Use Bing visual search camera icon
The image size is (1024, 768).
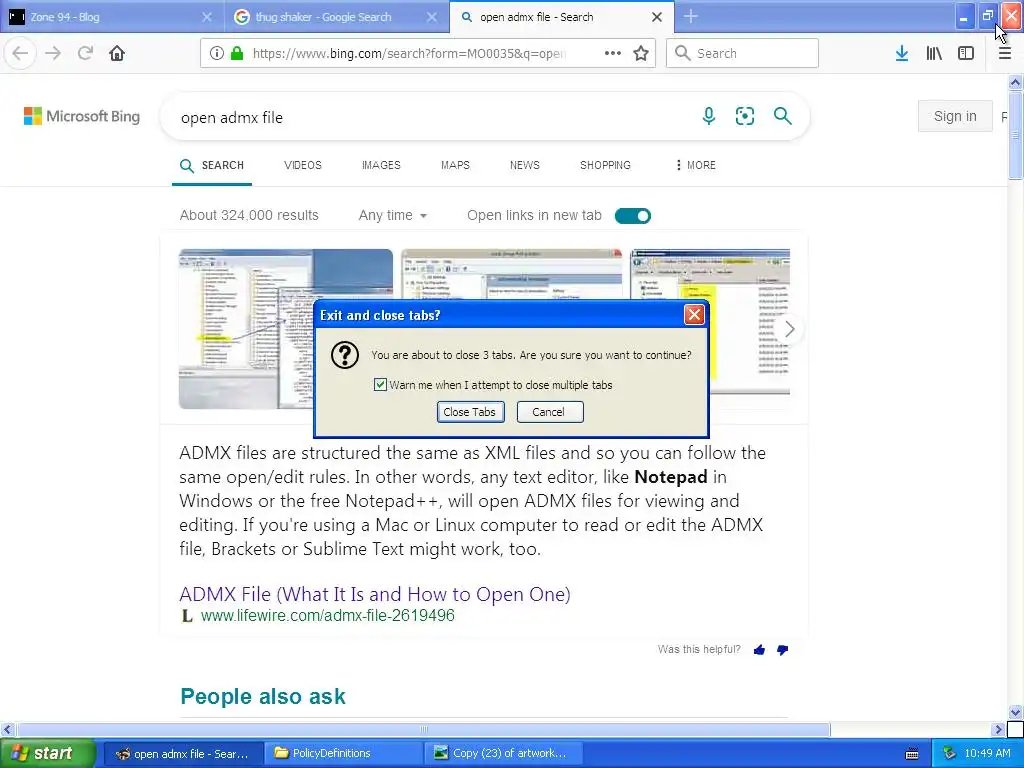(x=744, y=116)
